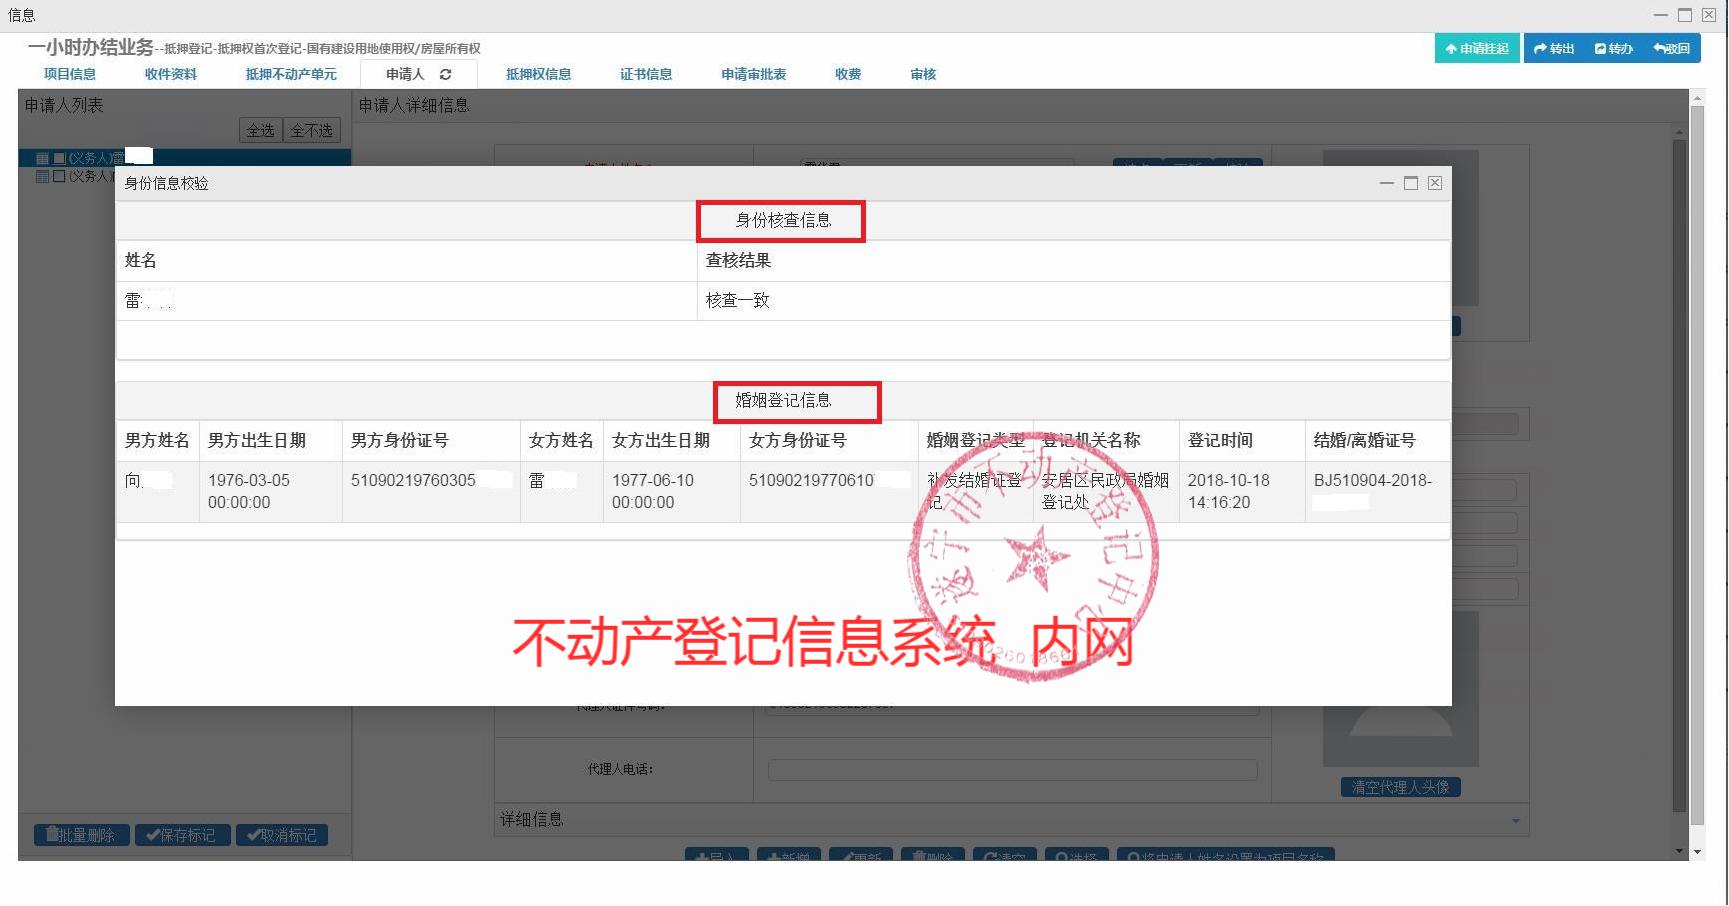The image size is (1729, 906).
Task: Toggle checkbox of first applicant row
Action: point(59,158)
